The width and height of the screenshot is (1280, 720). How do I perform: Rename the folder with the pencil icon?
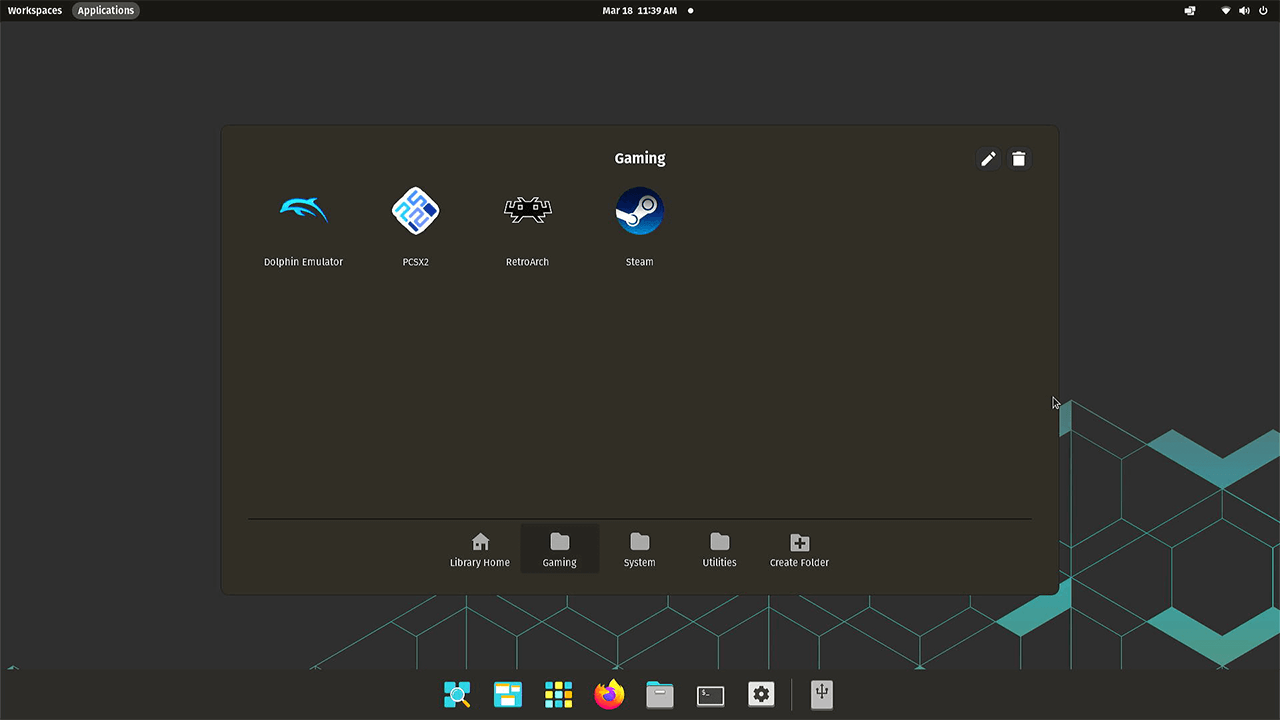coord(988,159)
